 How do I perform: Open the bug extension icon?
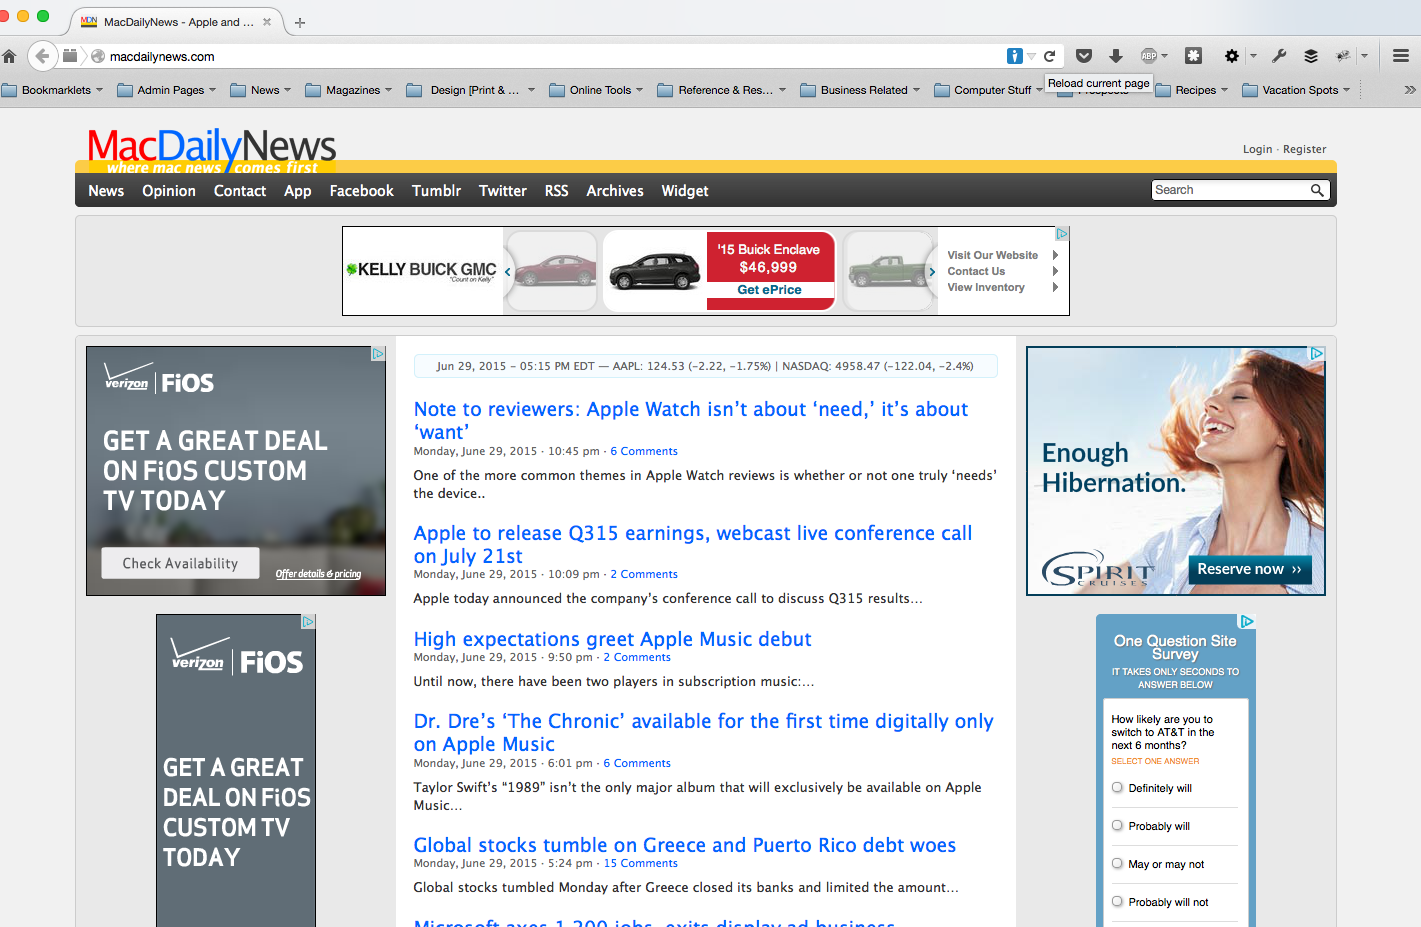click(1343, 56)
